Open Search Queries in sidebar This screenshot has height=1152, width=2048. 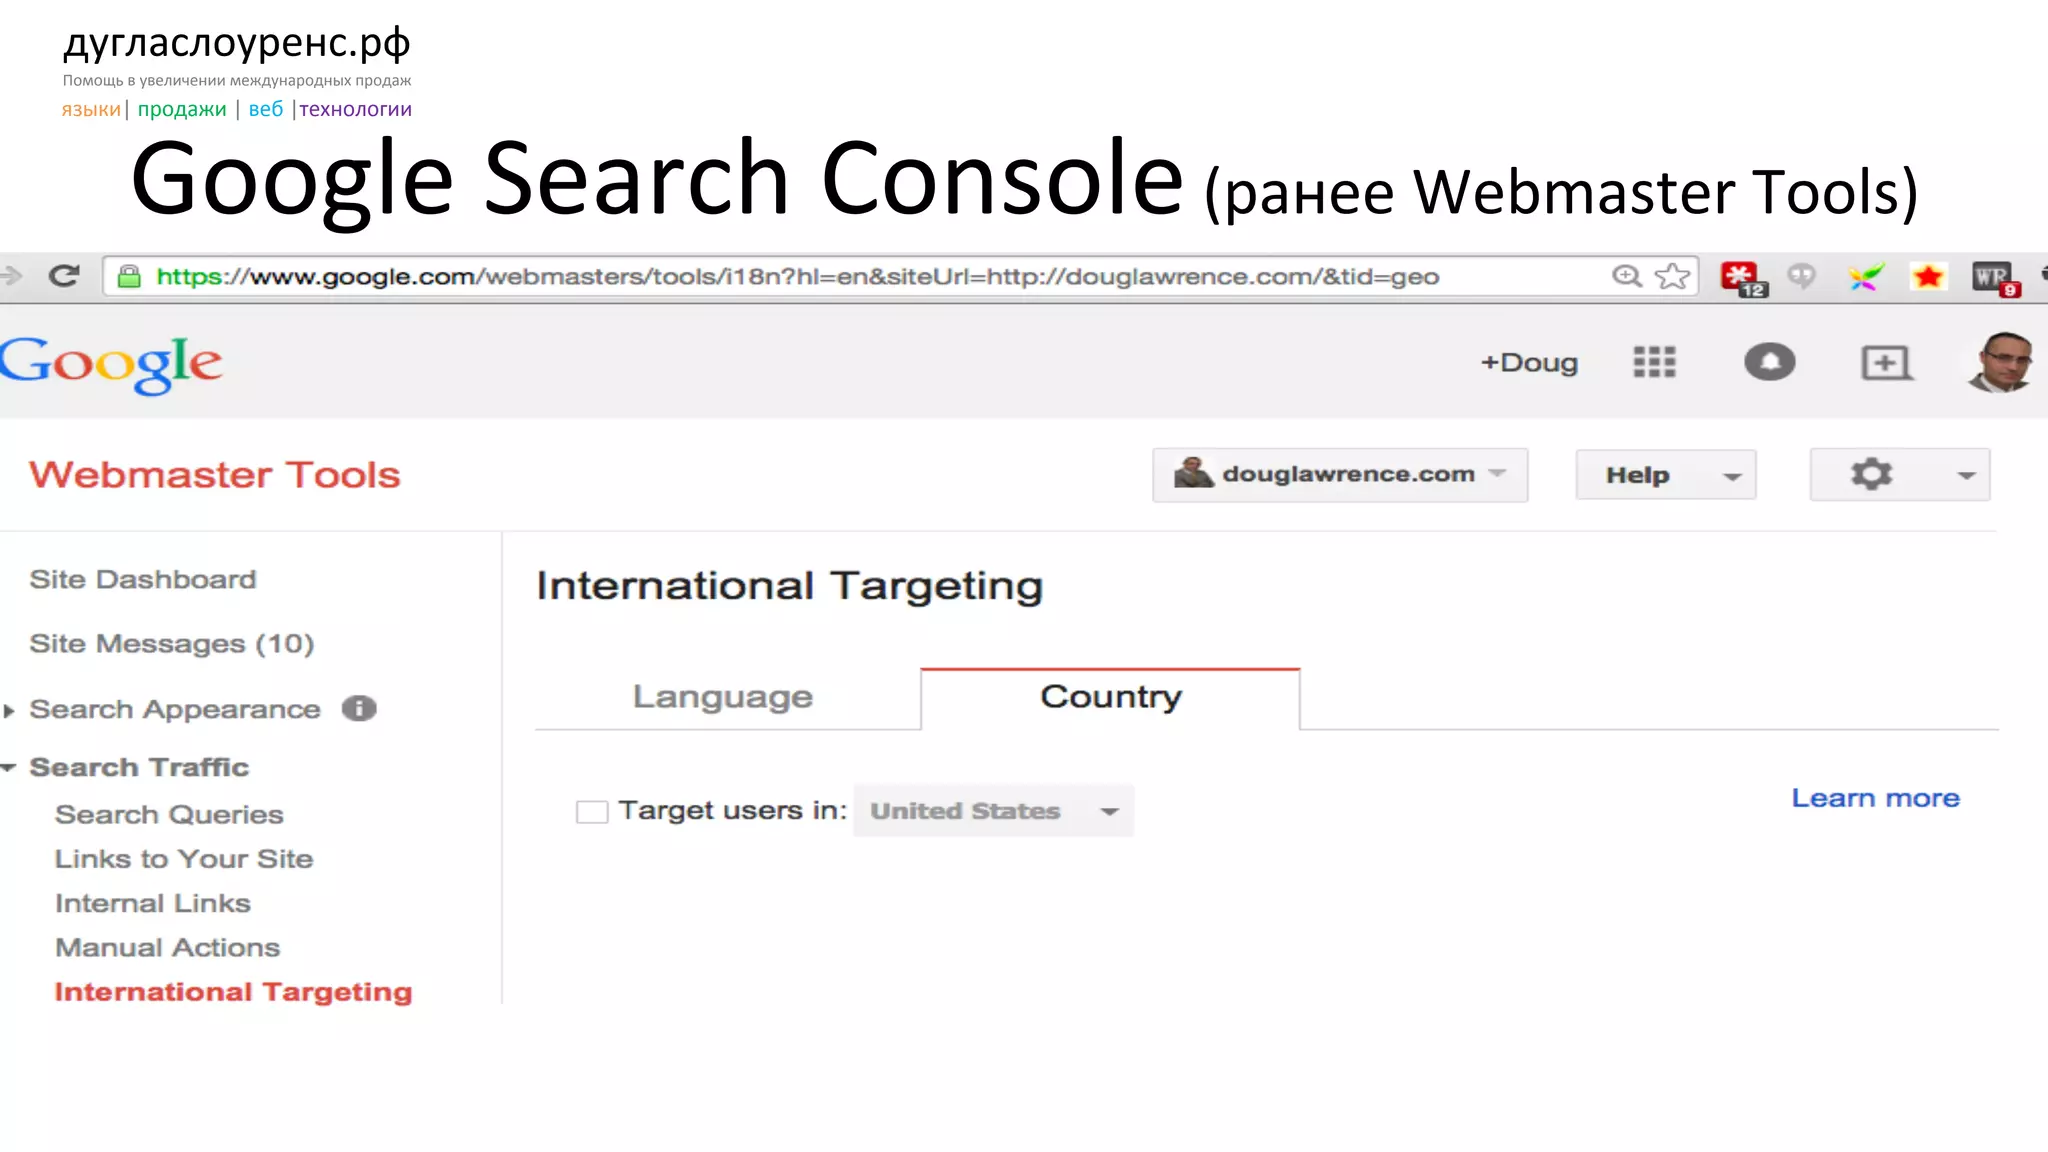[x=169, y=815]
